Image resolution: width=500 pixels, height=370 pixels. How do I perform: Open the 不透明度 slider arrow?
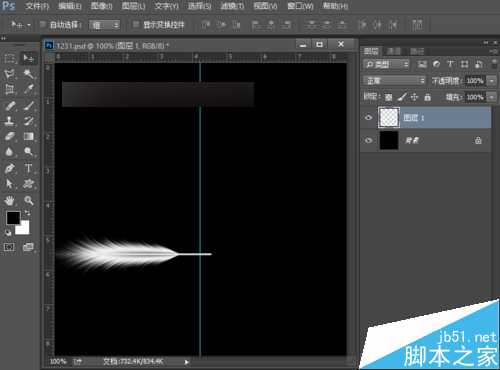click(492, 81)
